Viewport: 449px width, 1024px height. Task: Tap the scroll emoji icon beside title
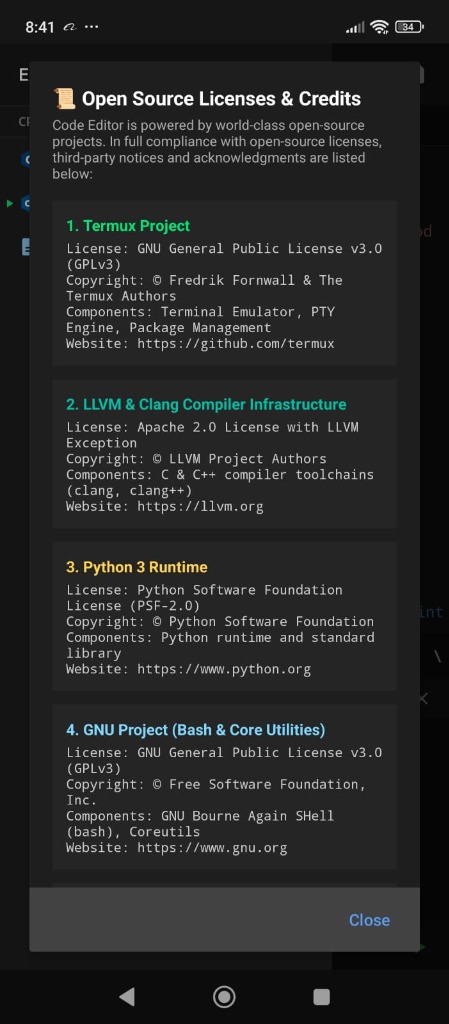pyautogui.click(x=65, y=99)
